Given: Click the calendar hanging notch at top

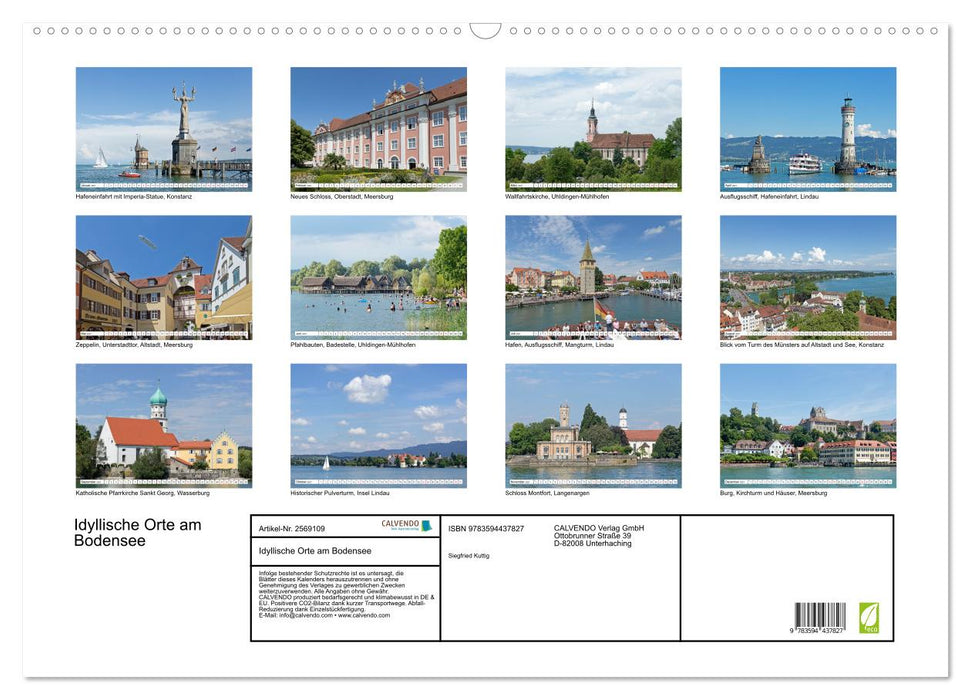Looking at the screenshot, I should pyautogui.click(x=485, y=30).
